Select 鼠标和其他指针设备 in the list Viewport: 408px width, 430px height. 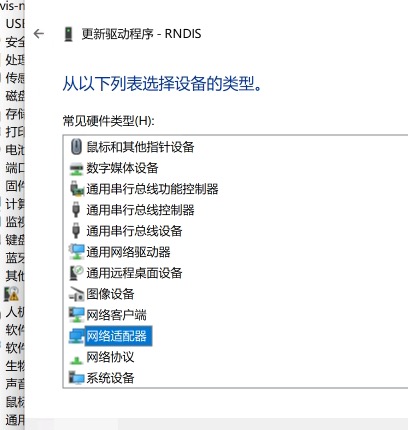[140, 147]
